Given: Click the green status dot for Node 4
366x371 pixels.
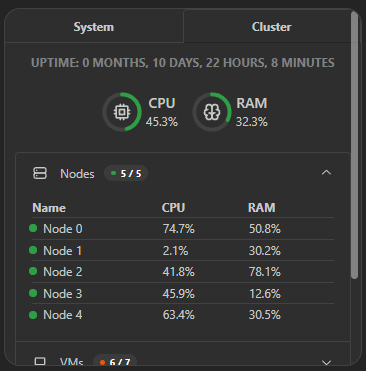Looking at the screenshot, I should (x=33, y=315).
